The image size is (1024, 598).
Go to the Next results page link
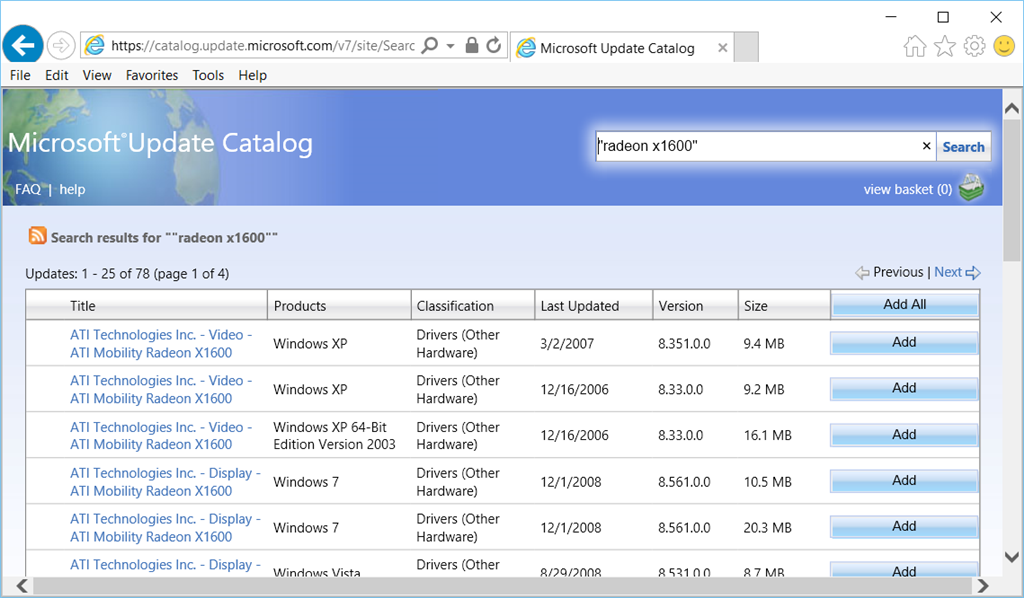coord(948,272)
